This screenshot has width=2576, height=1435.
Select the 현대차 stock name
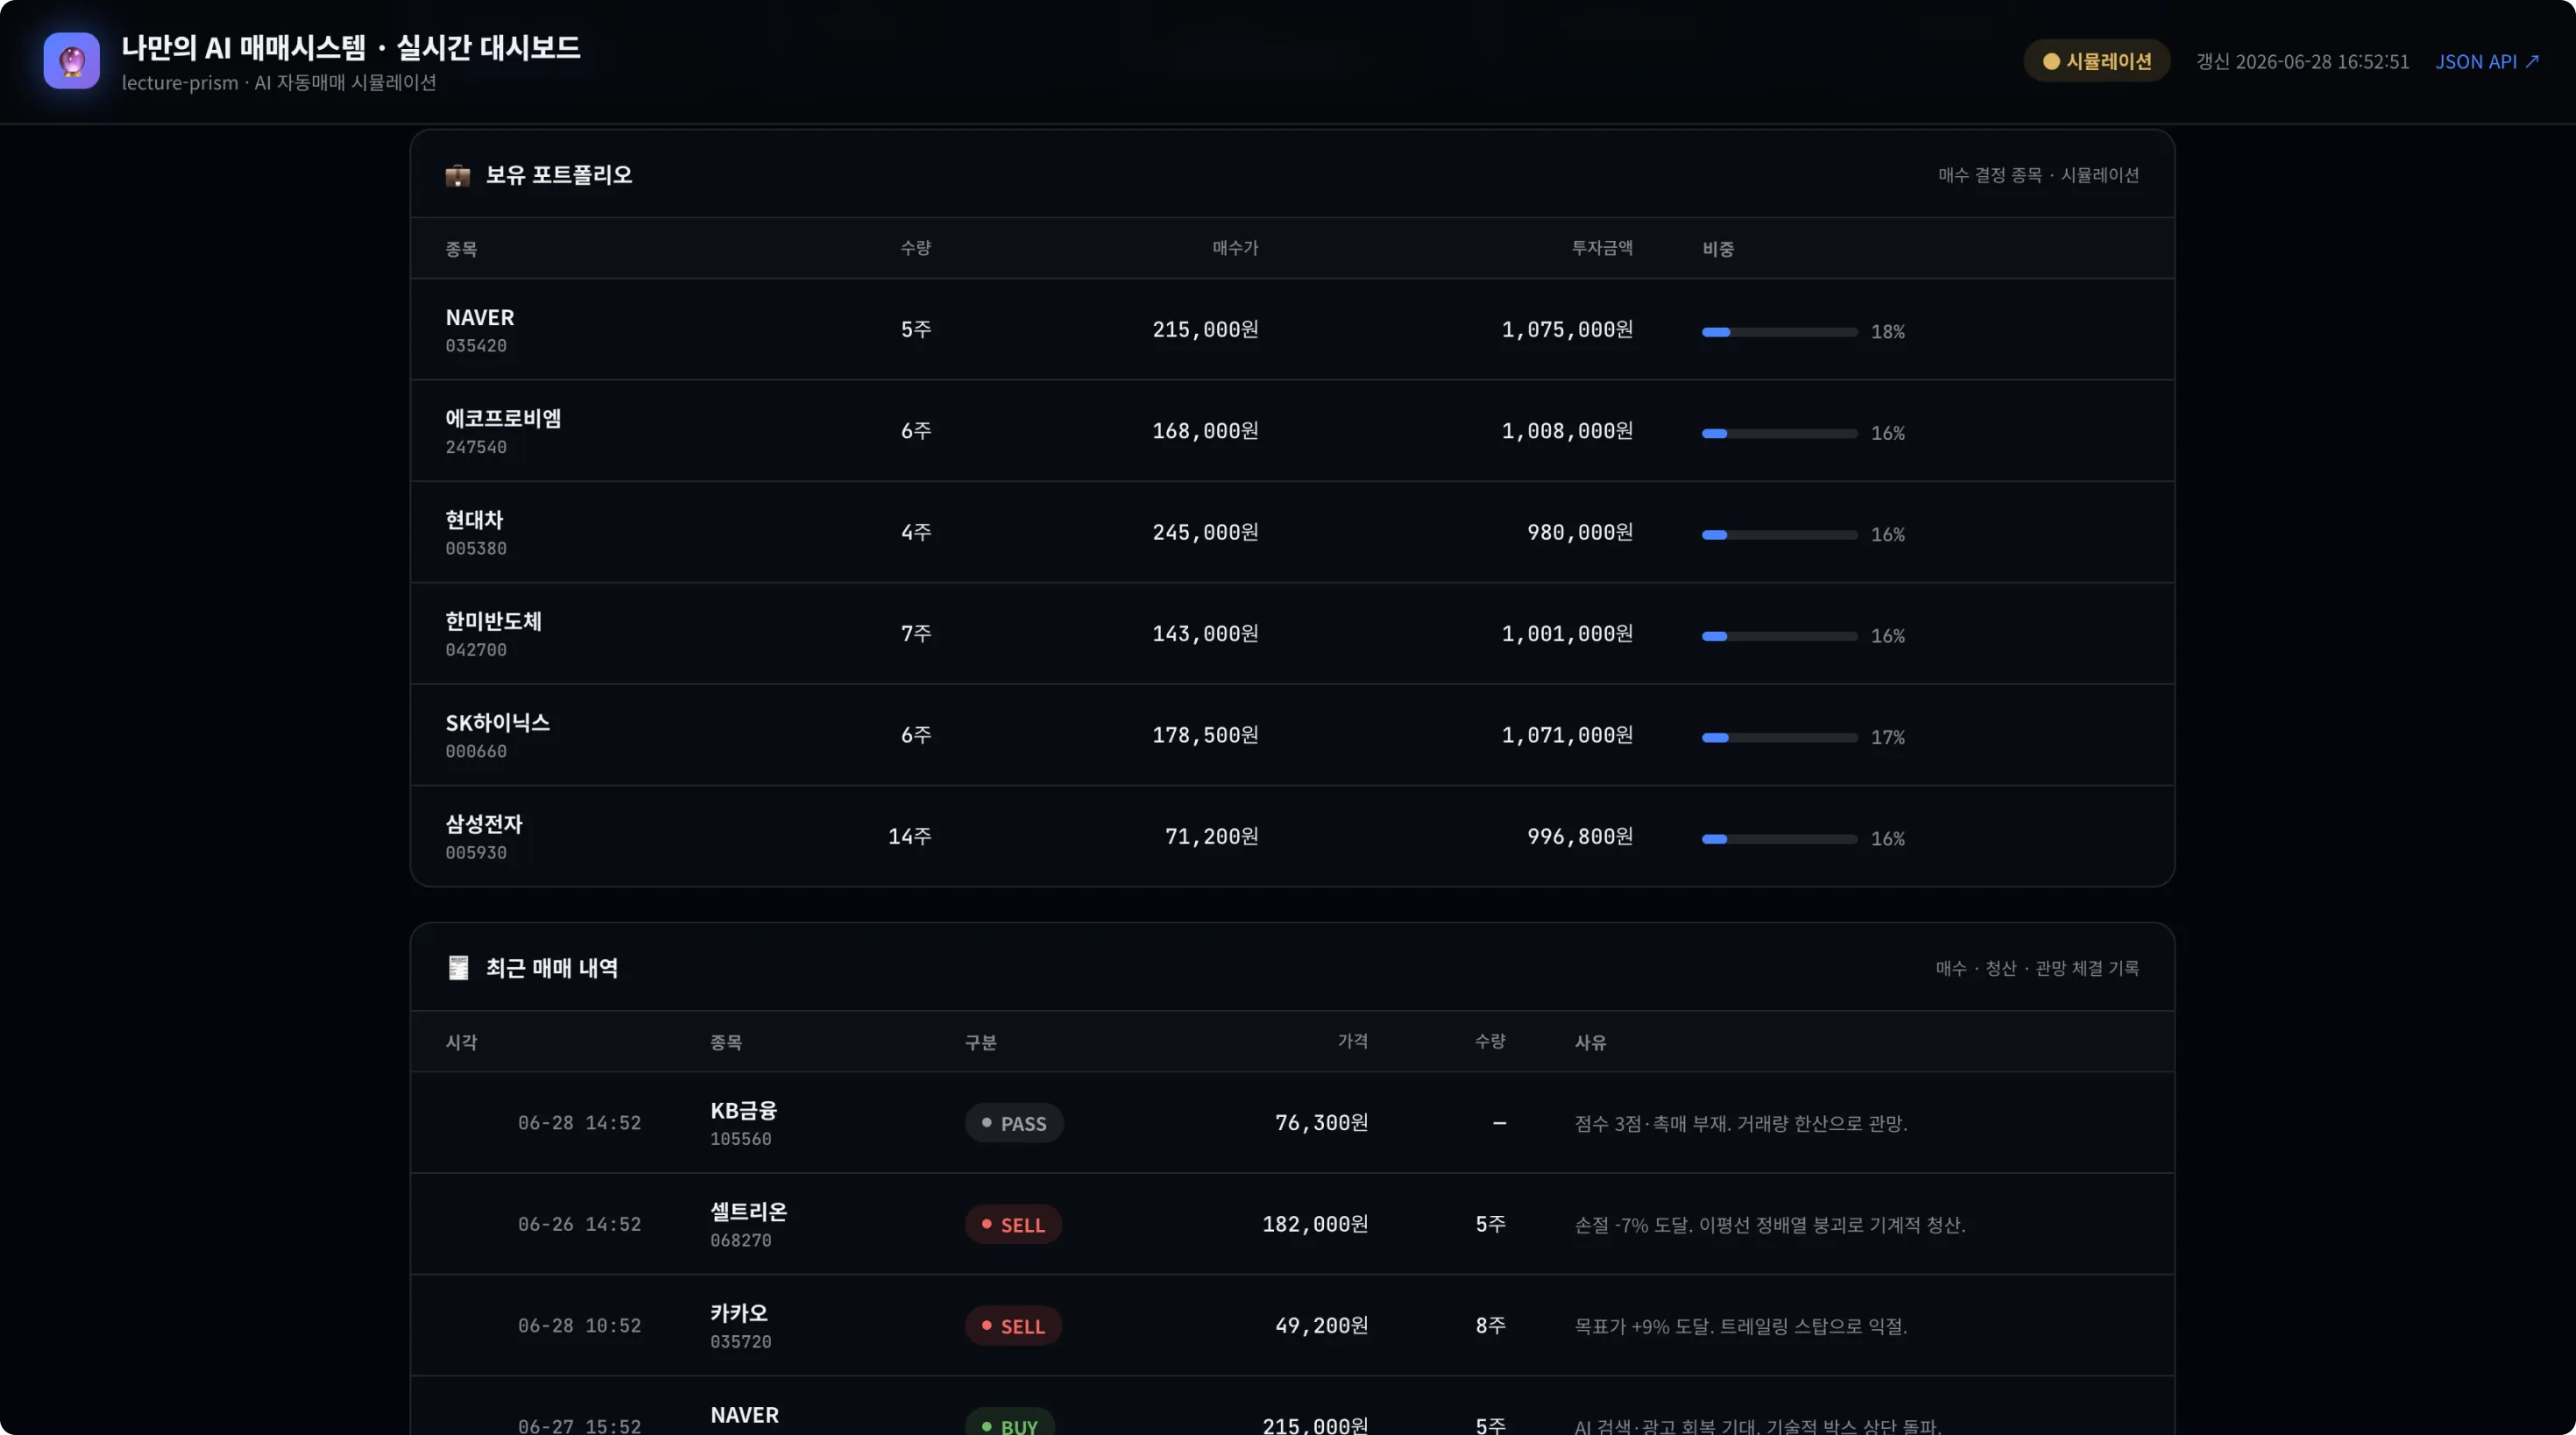474,520
